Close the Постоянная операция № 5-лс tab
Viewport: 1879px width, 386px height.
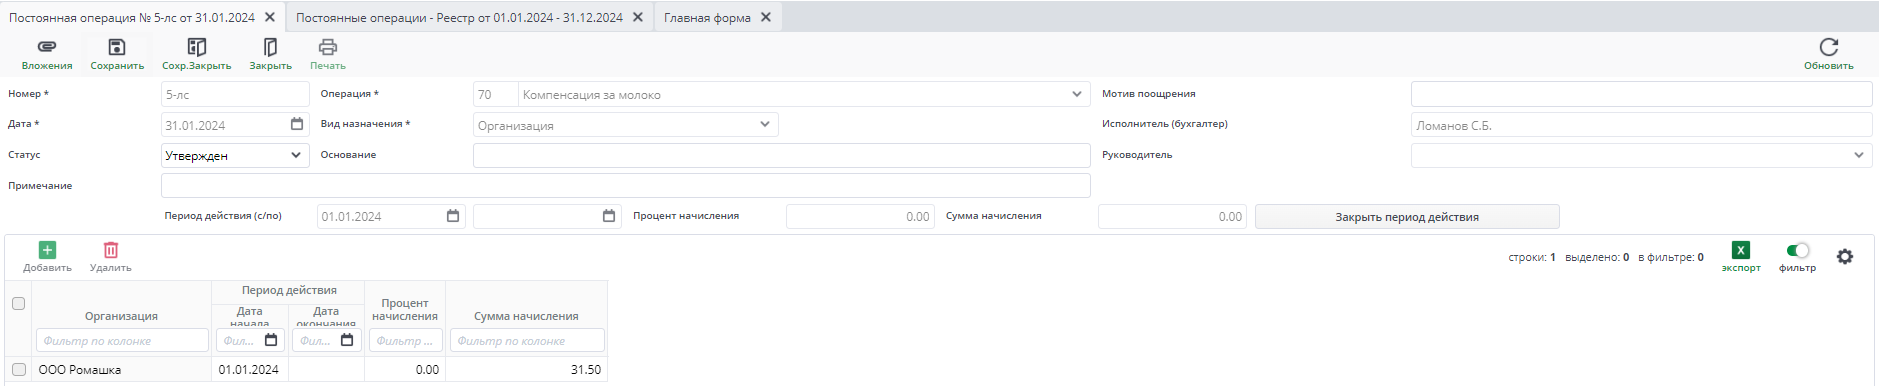[x=270, y=17]
